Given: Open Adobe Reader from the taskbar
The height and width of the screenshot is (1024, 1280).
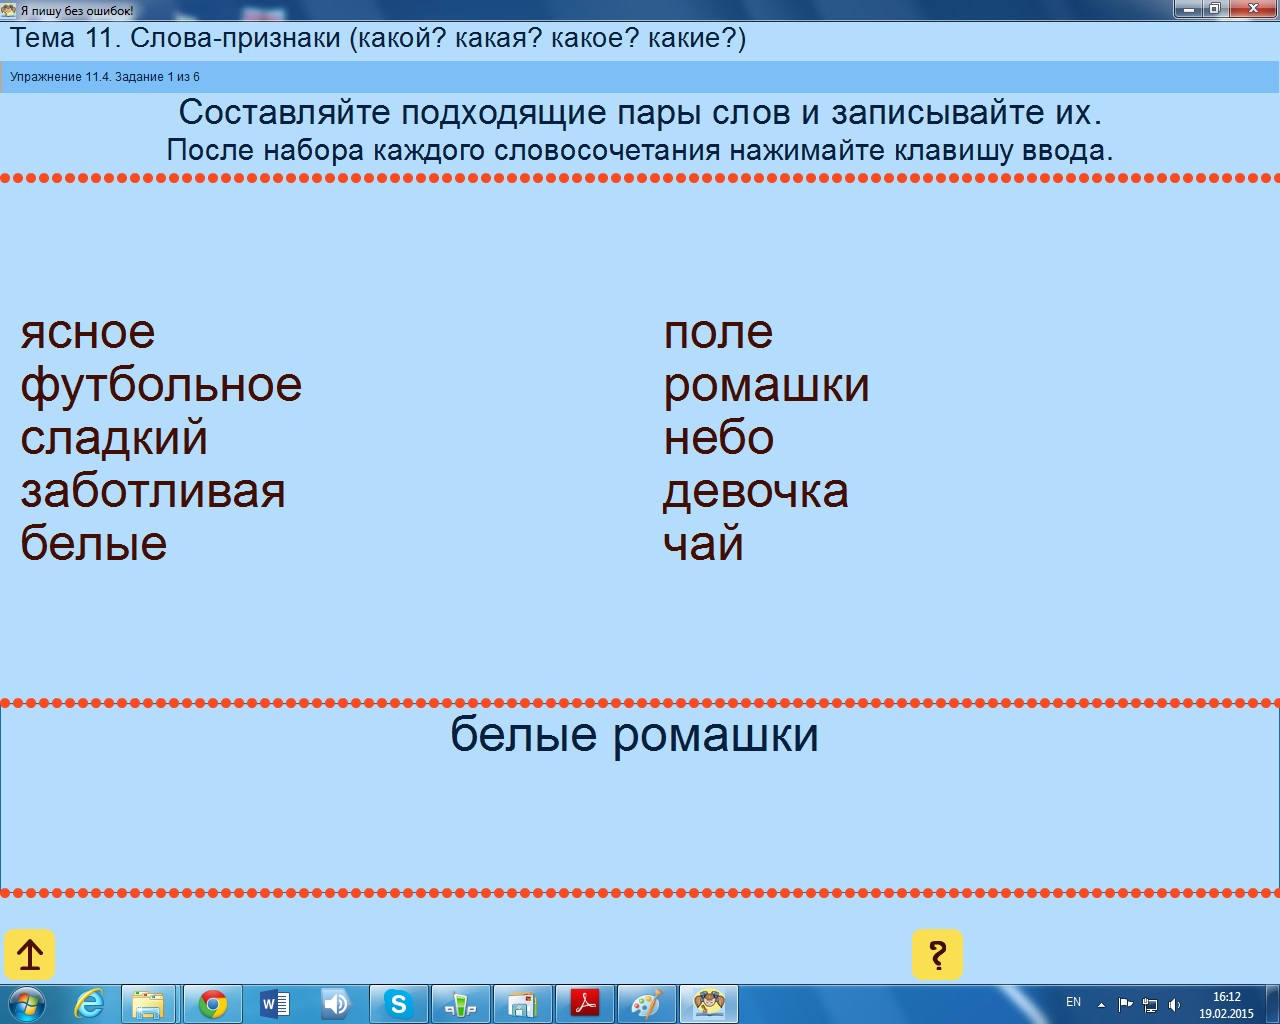Looking at the screenshot, I should [x=584, y=1004].
